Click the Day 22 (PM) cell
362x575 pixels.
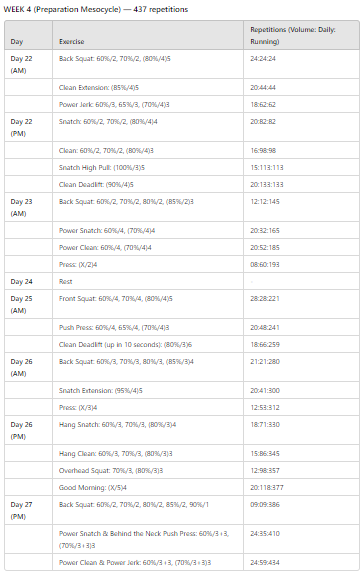point(29,127)
